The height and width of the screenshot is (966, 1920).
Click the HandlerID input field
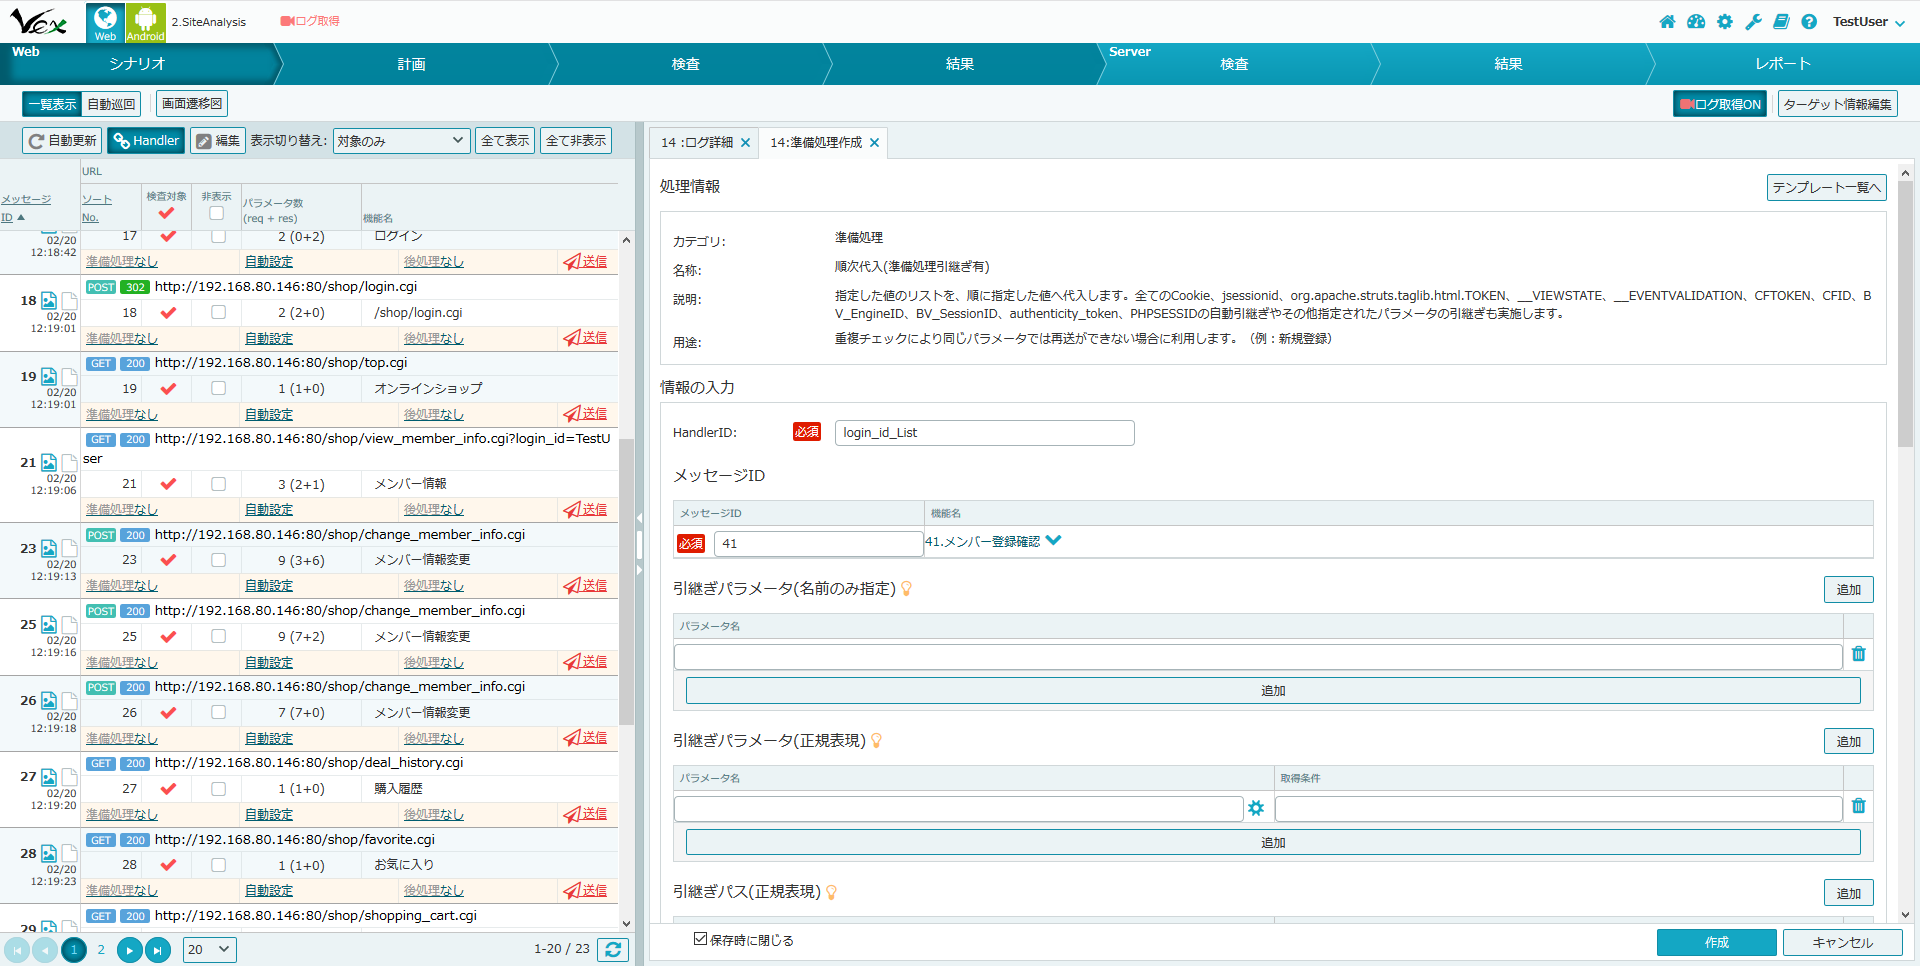click(x=984, y=433)
